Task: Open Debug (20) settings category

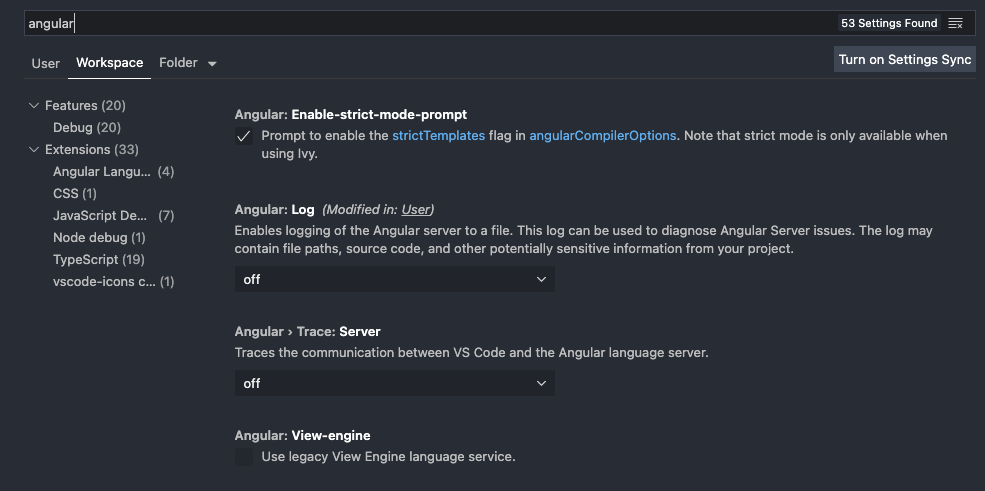Action: click(x=87, y=127)
